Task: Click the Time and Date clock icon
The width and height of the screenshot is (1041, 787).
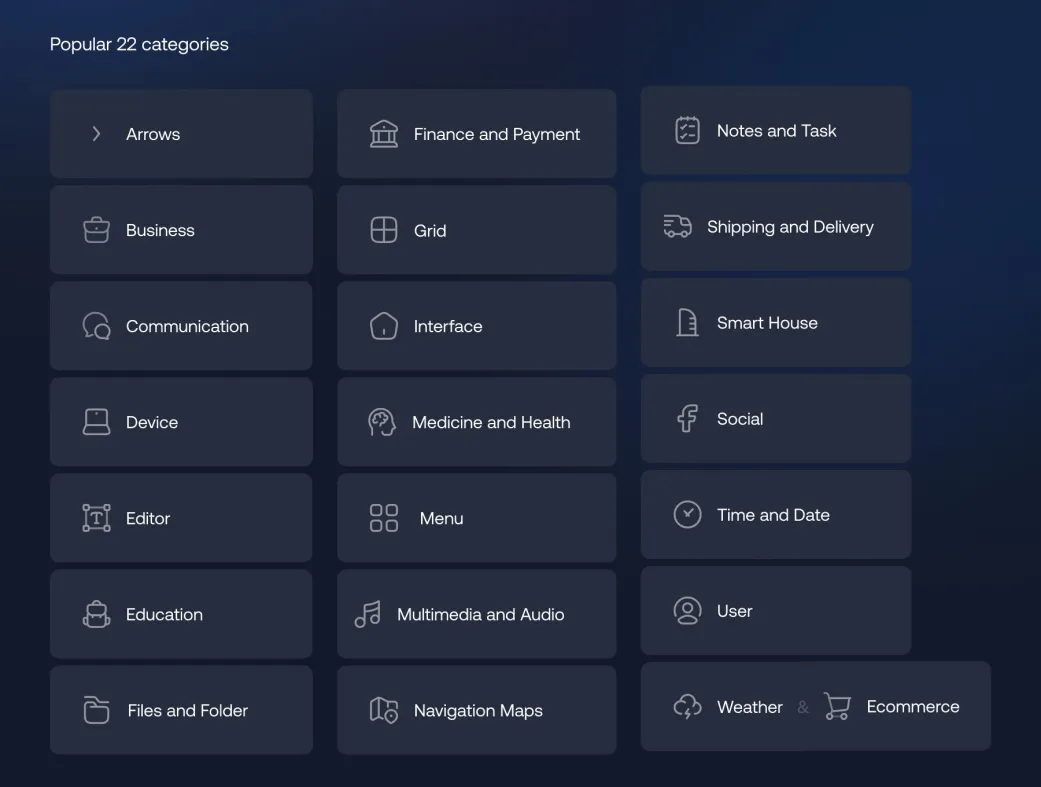Action: (687, 515)
